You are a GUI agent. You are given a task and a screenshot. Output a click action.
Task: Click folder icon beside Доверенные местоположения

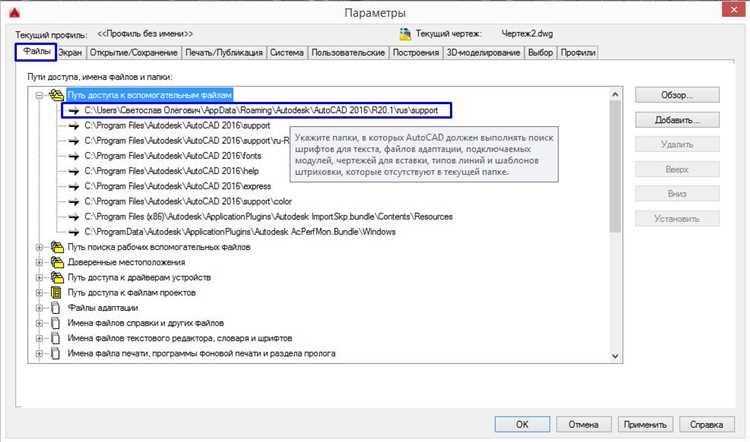pyautogui.click(x=57, y=262)
